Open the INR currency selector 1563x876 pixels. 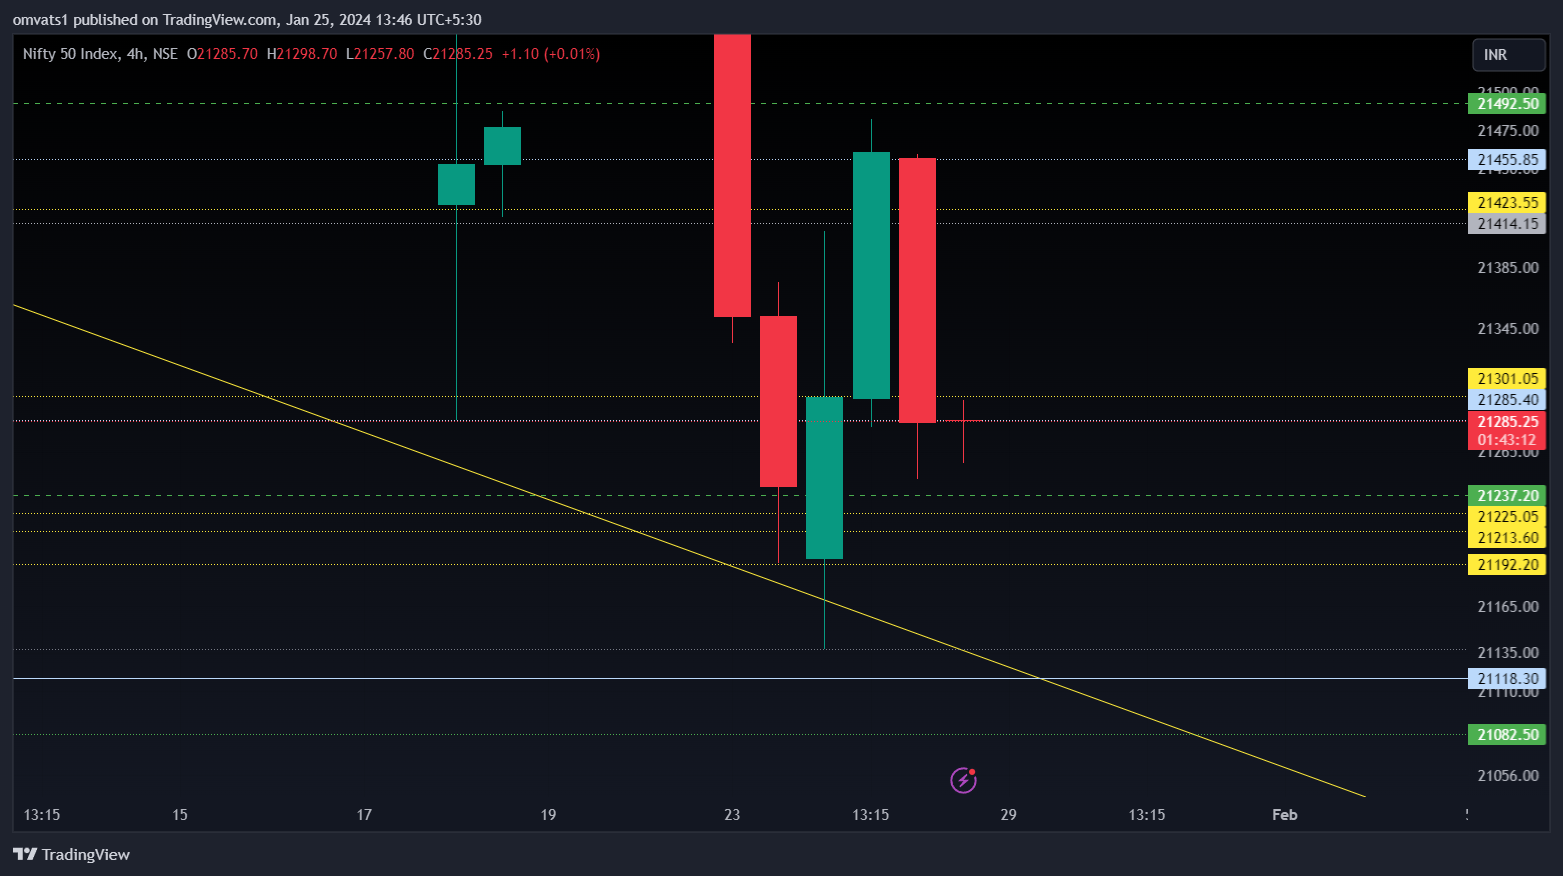(x=1508, y=55)
